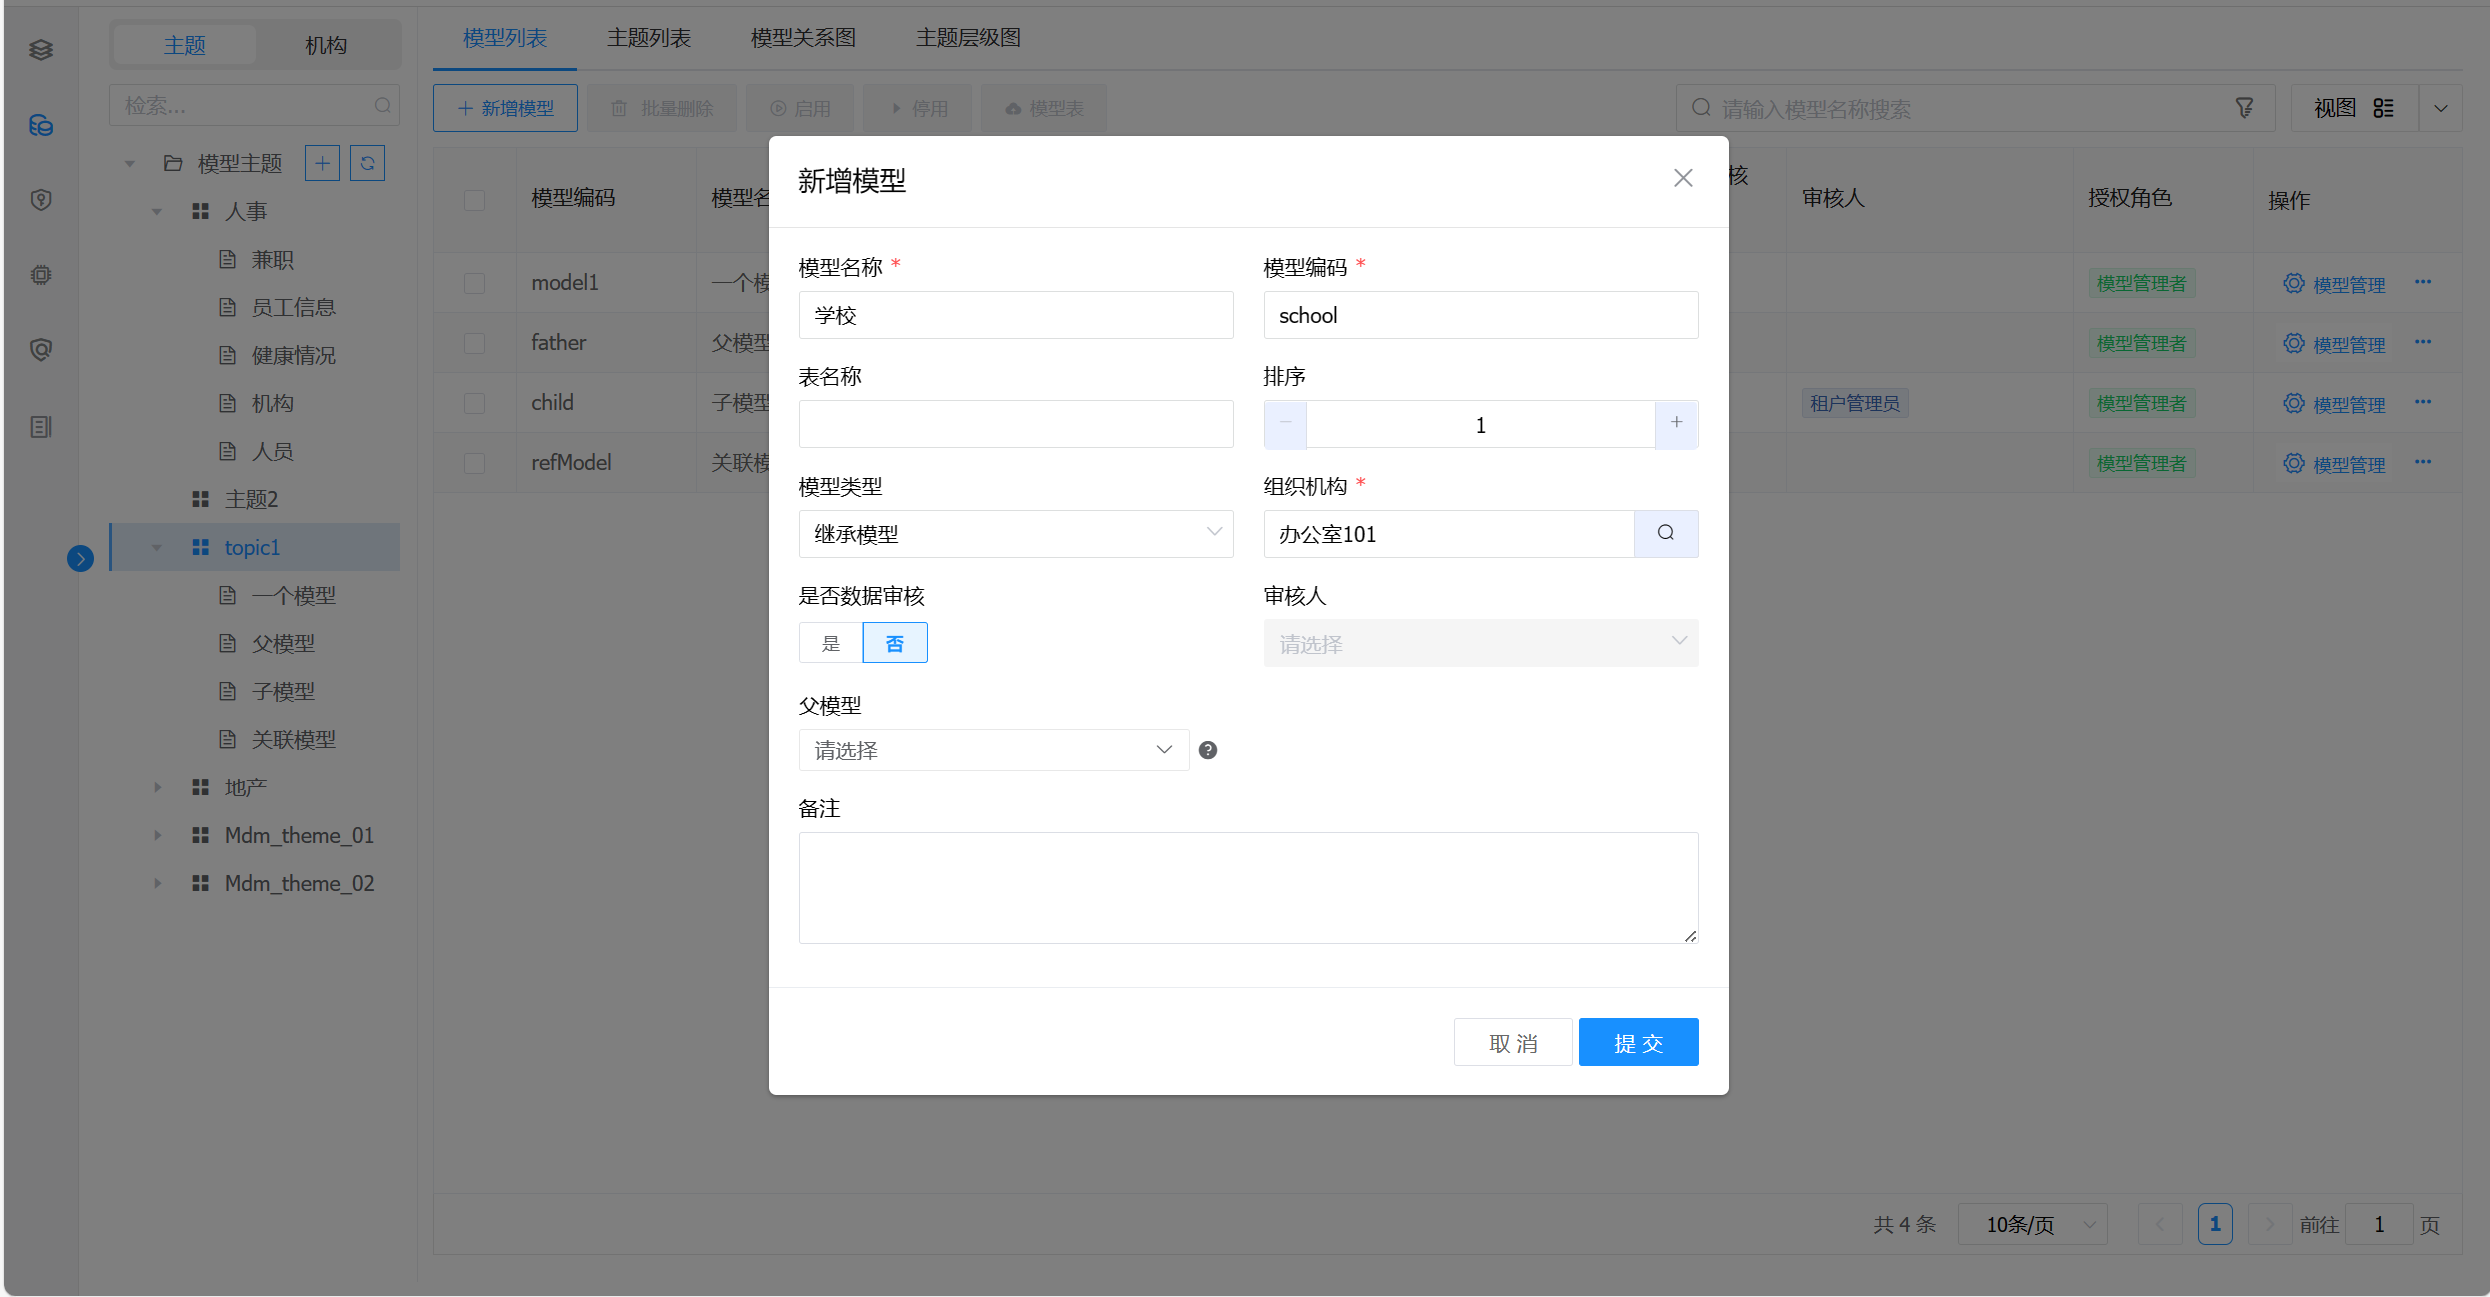Switch to the 模型关系图 tab

pyautogui.click(x=803, y=38)
